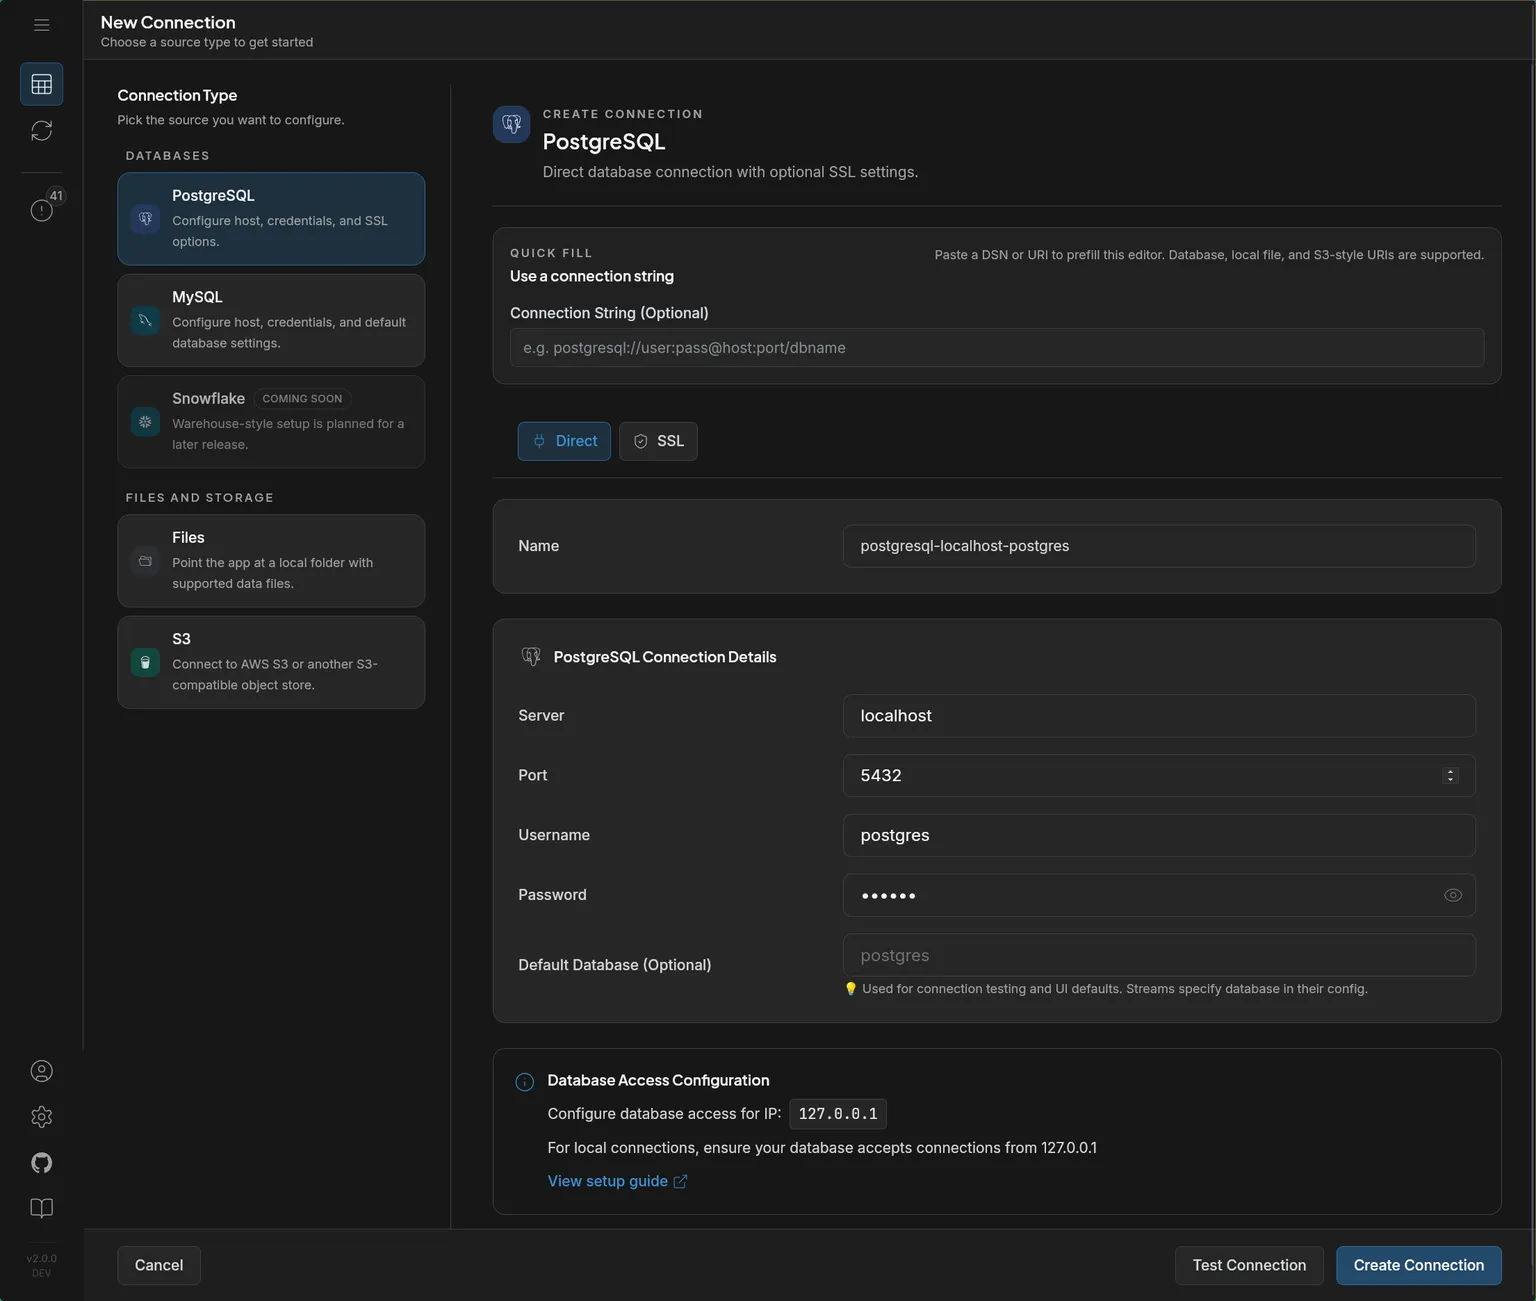Click the 'Database Access Configuration' heading
The height and width of the screenshot is (1301, 1536).
pyautogui.click(x=658, y=1080)
